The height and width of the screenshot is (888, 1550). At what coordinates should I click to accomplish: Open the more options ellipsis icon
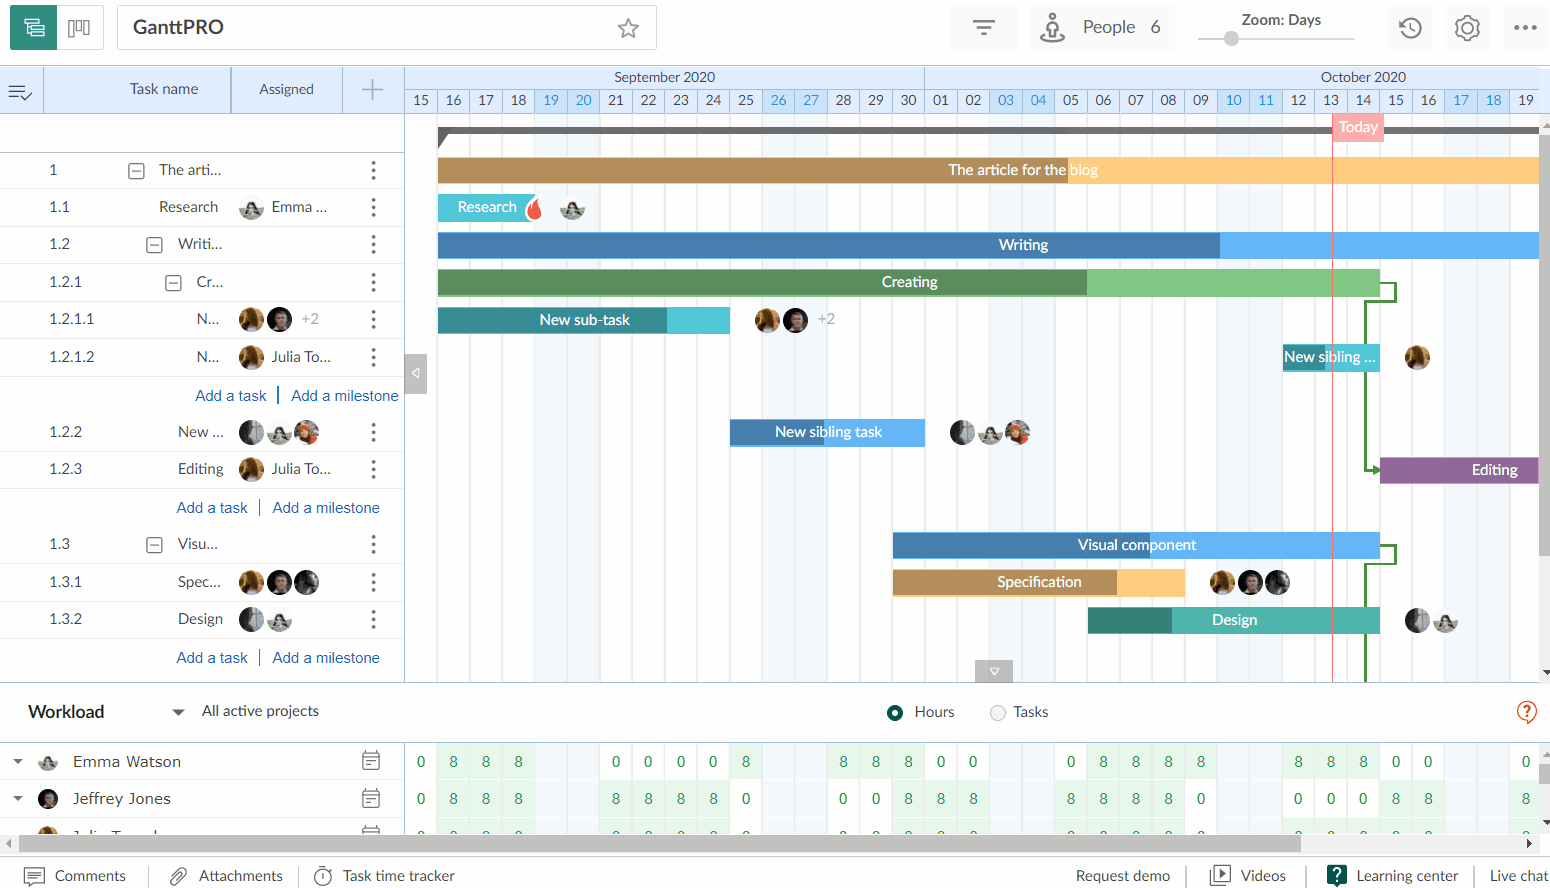click(x=1525, y=27)
